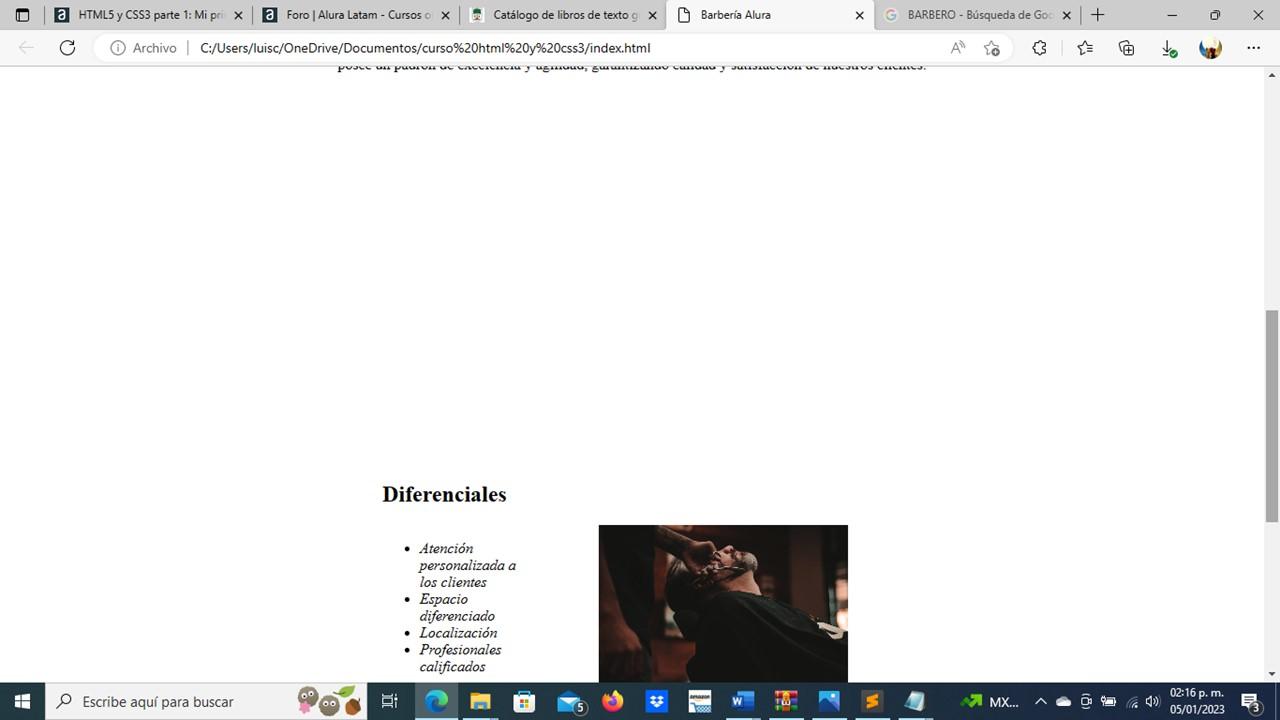Open the MX stock widget

pos(989,701)
